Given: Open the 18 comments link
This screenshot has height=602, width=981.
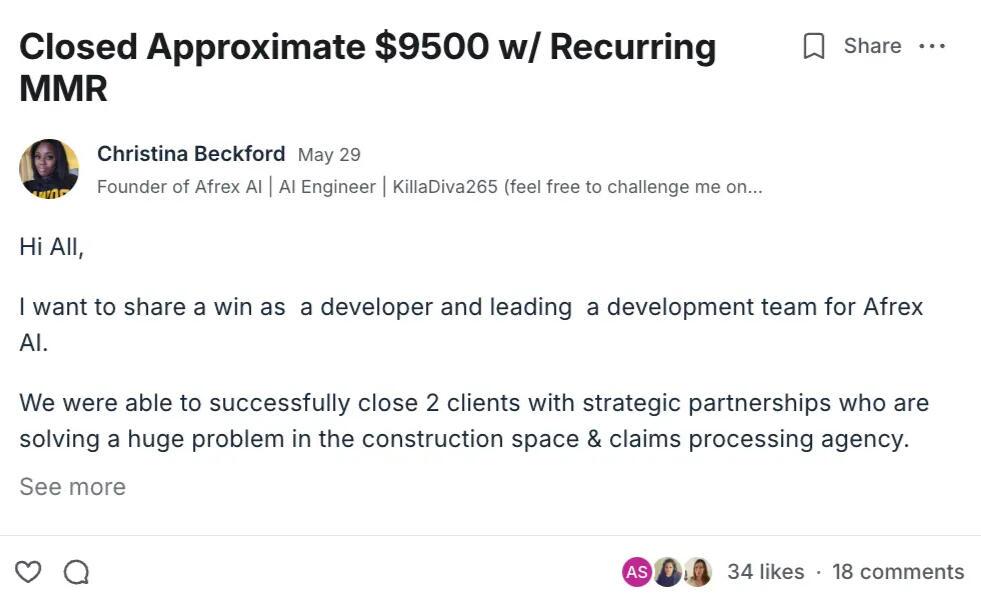Looking at the screenshot, I should pos(898,572).
